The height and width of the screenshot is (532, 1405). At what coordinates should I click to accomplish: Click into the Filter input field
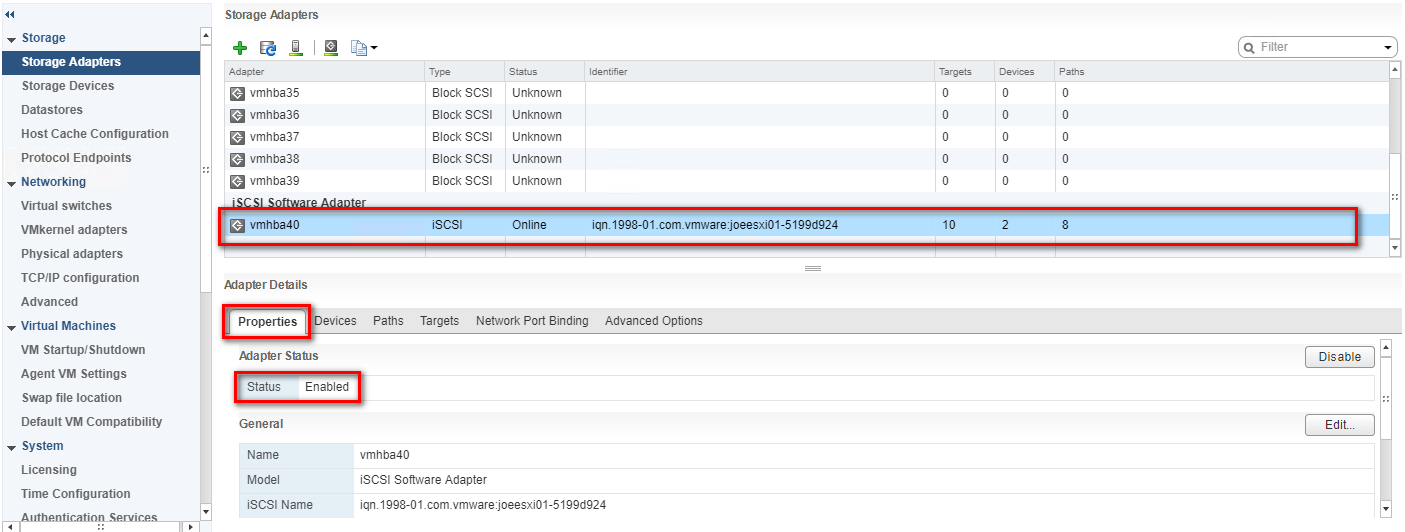pyautogui.click(x=1318, y=47)
